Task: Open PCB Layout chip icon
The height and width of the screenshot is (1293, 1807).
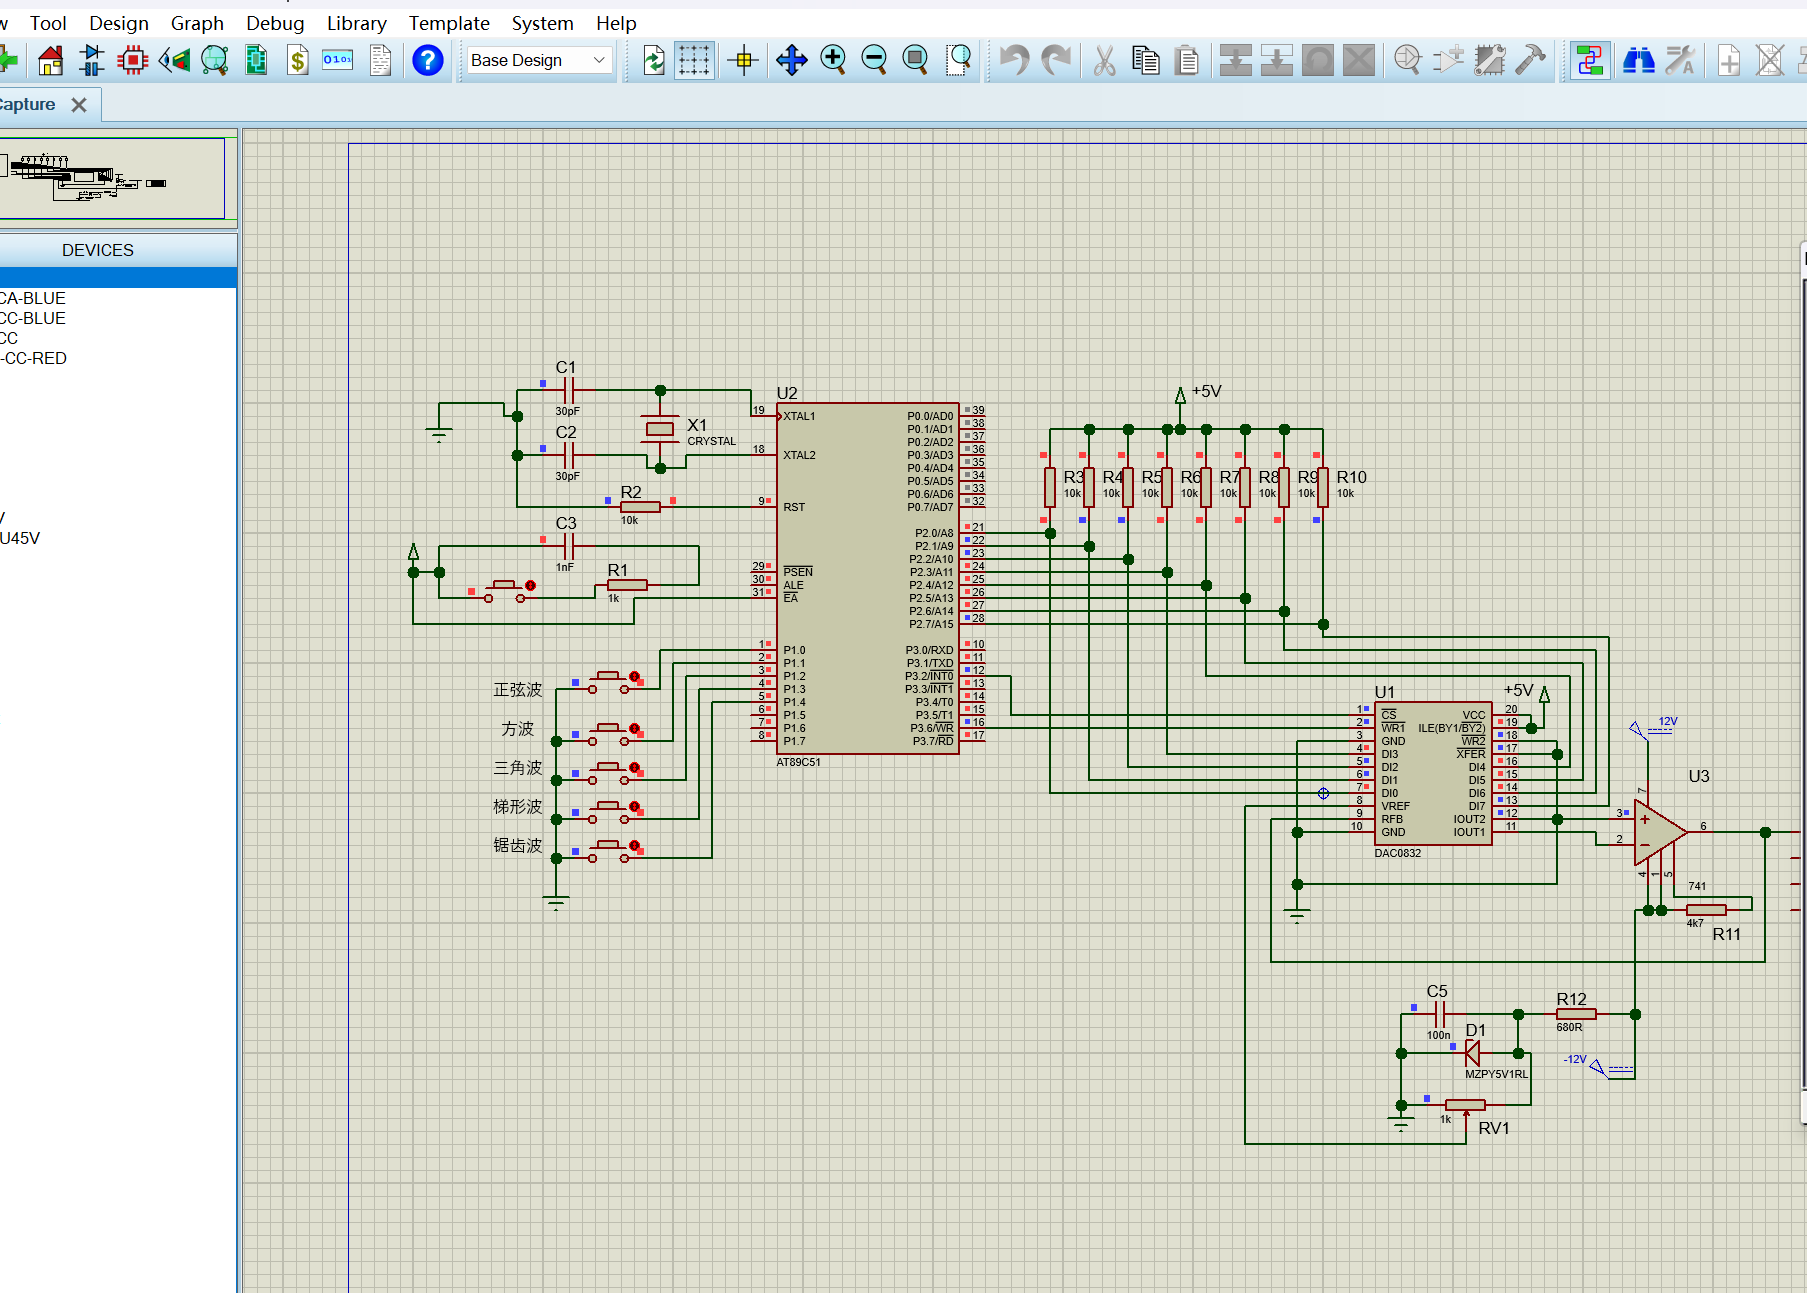Action: point(133,61)
